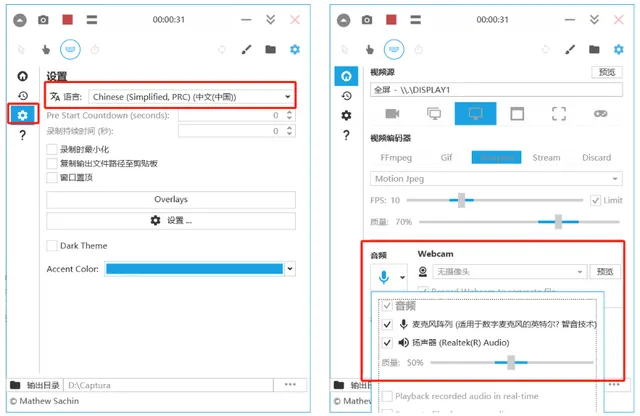Click the blue microphone audio icon

[x=384, y=277]
